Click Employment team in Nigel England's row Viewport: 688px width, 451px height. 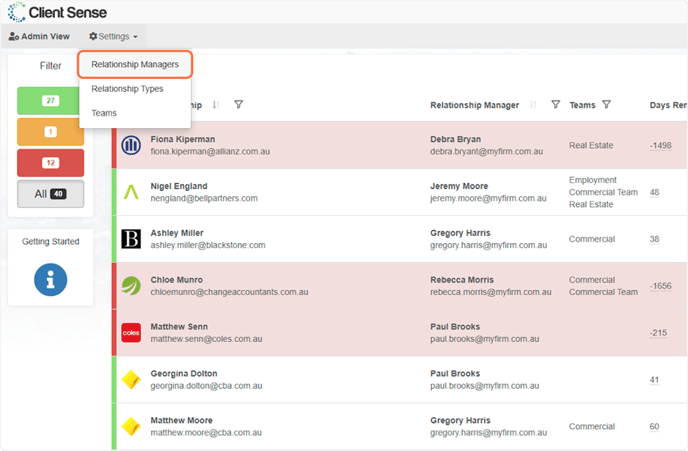coord(593,180)
